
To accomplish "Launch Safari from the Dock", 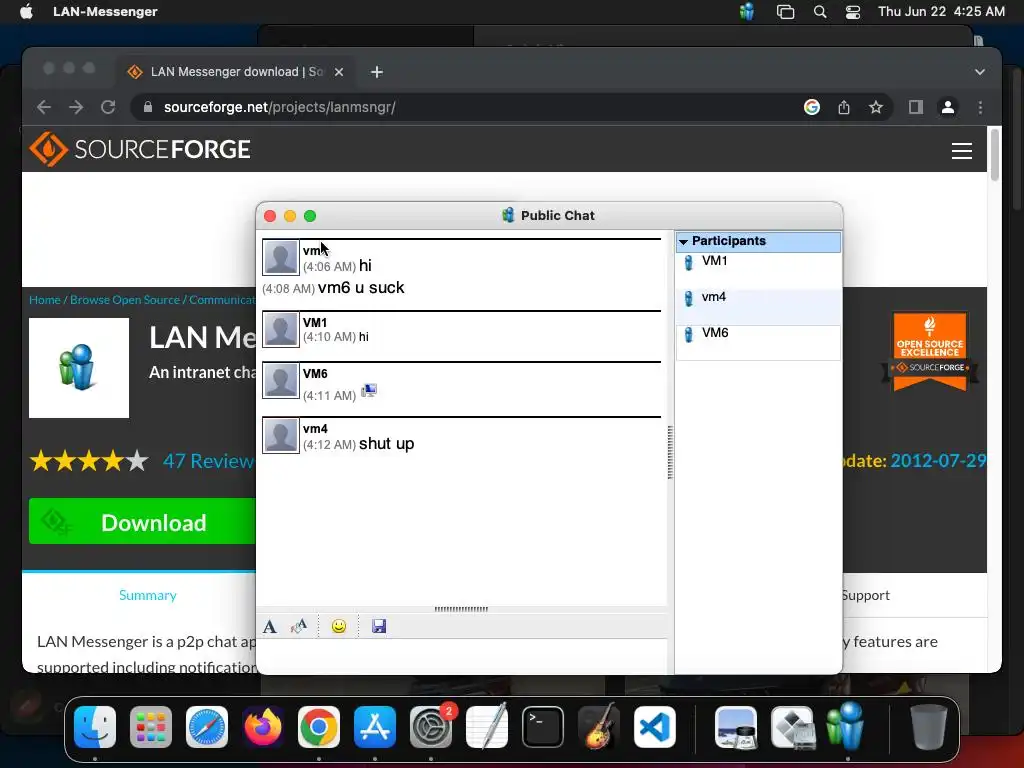I will (207, 727).
